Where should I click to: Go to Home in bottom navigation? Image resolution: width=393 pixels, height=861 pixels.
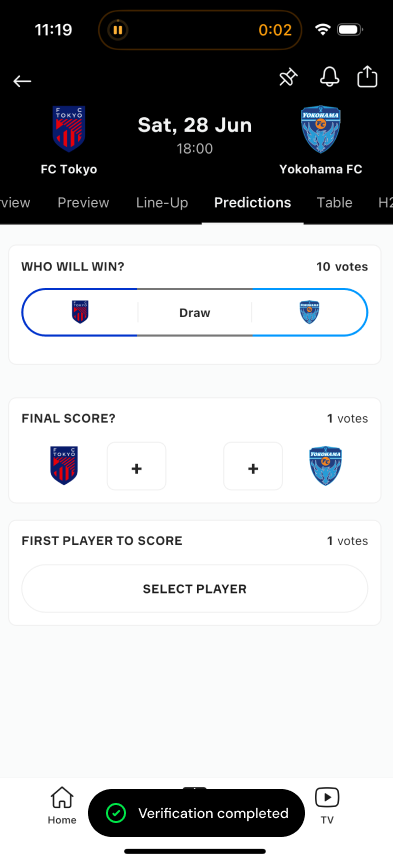coord(62,805)
